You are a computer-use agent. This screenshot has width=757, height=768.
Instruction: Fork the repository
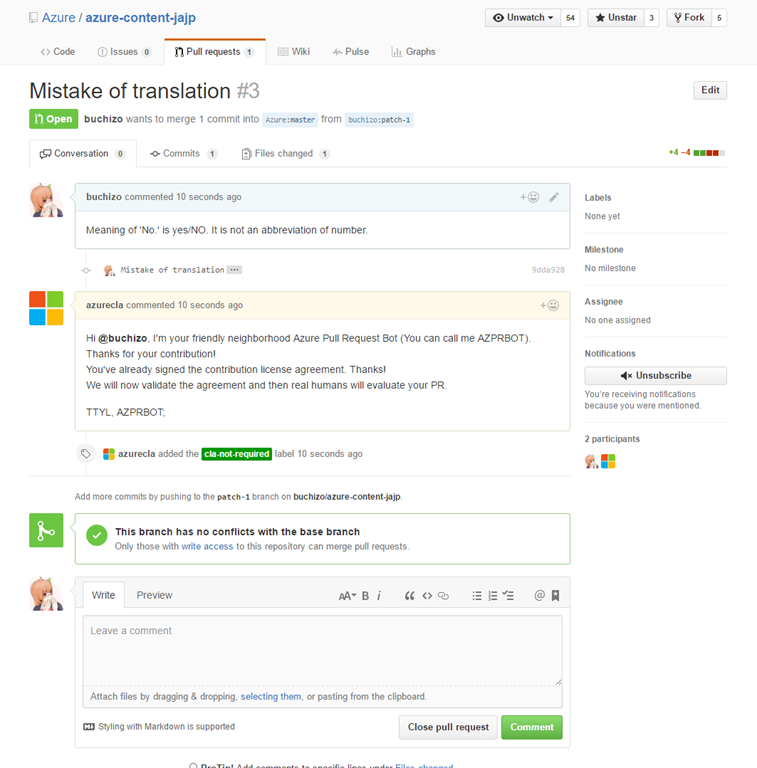689,18
